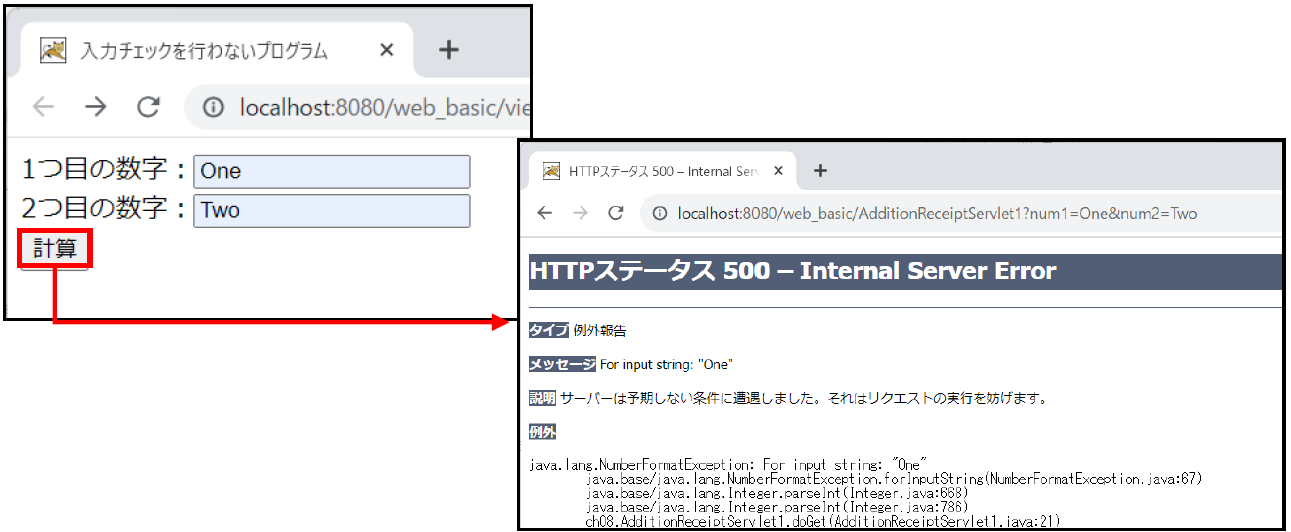
Task: Click the first number field containing One
Action: point(331,171)
